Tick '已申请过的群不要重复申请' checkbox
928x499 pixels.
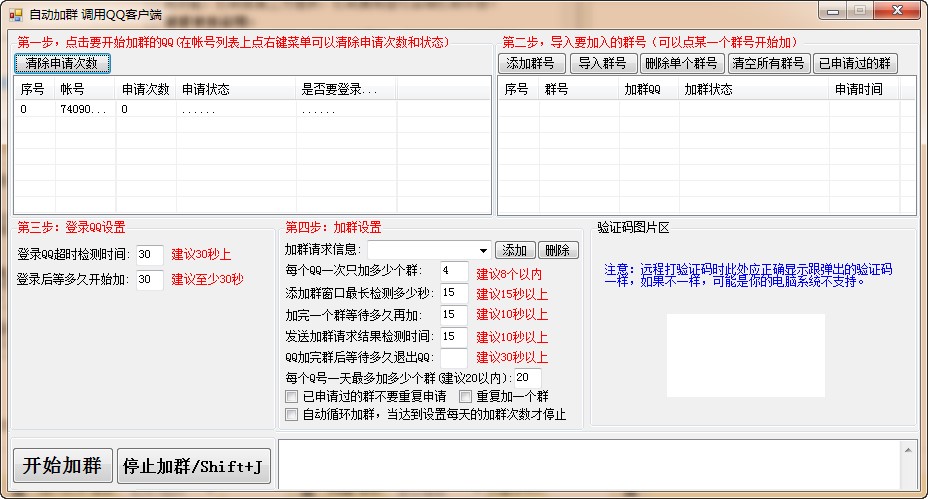tap(292, 397)
